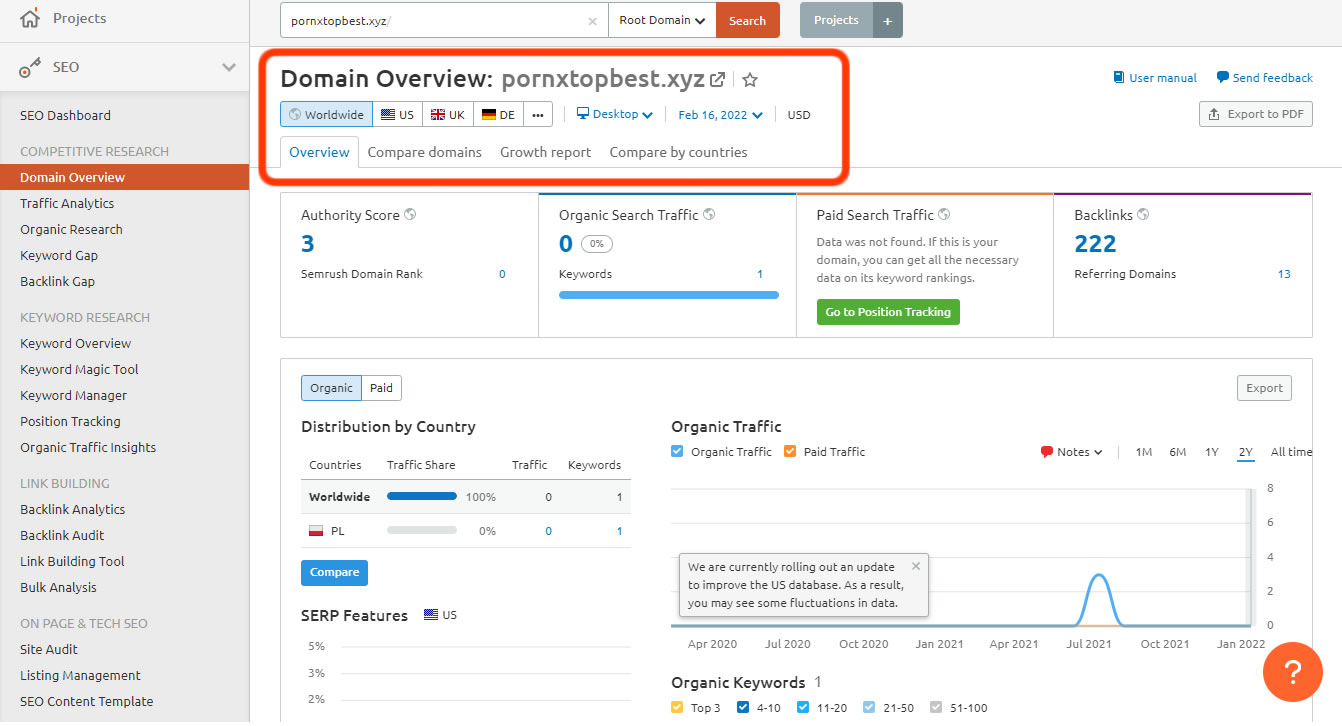Select 1Y chart time range

(x=1212, y=452)
